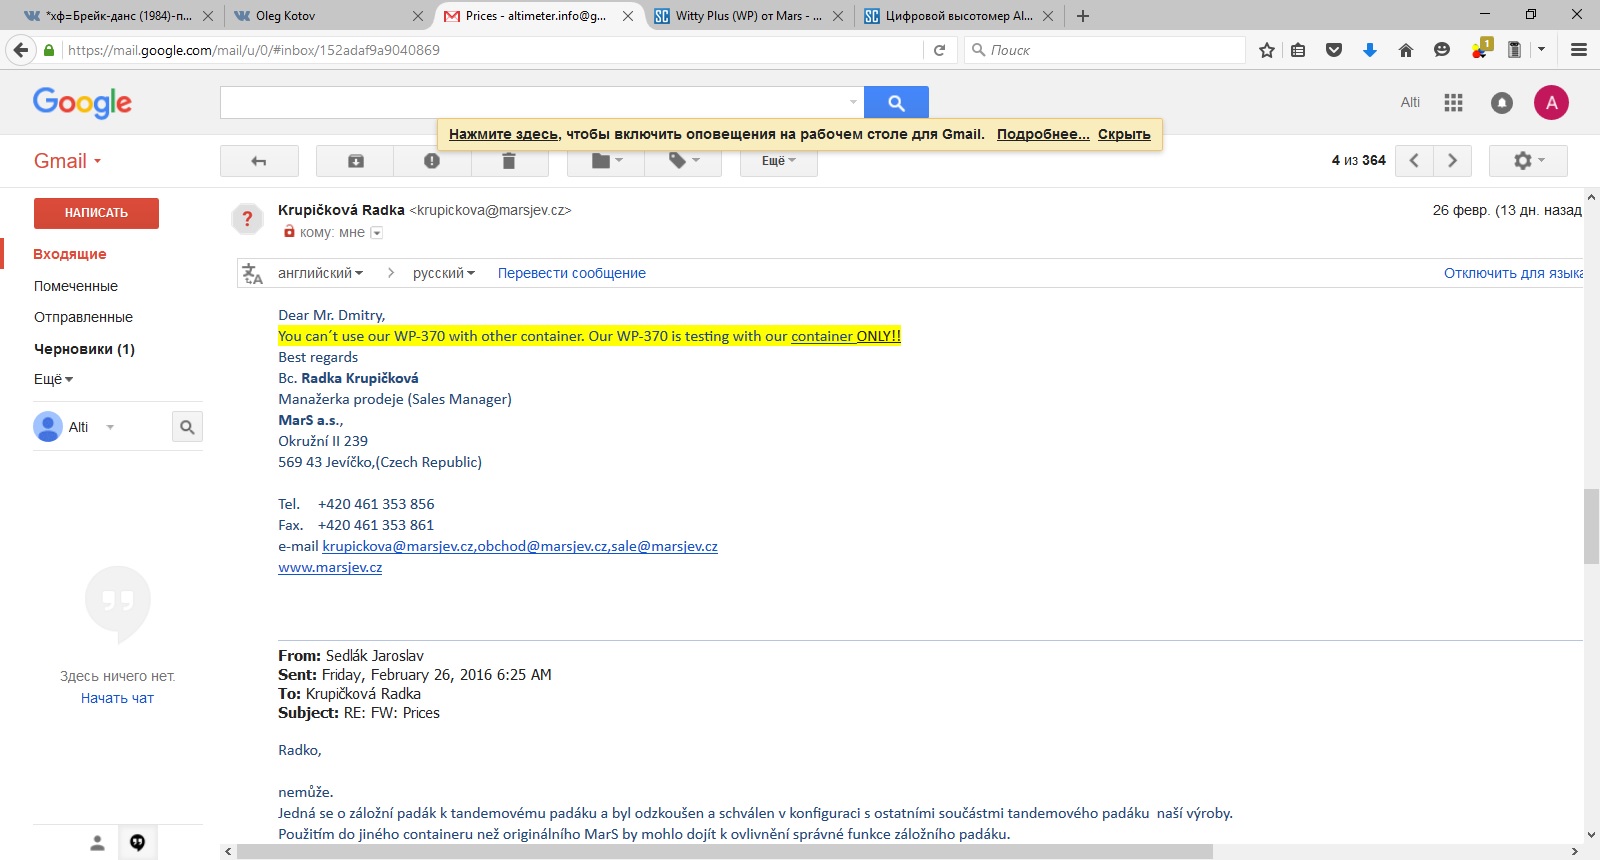1600x860 pixels.
Task: Click 'Отключить для языка' link
Action: tap(1513, 273)
